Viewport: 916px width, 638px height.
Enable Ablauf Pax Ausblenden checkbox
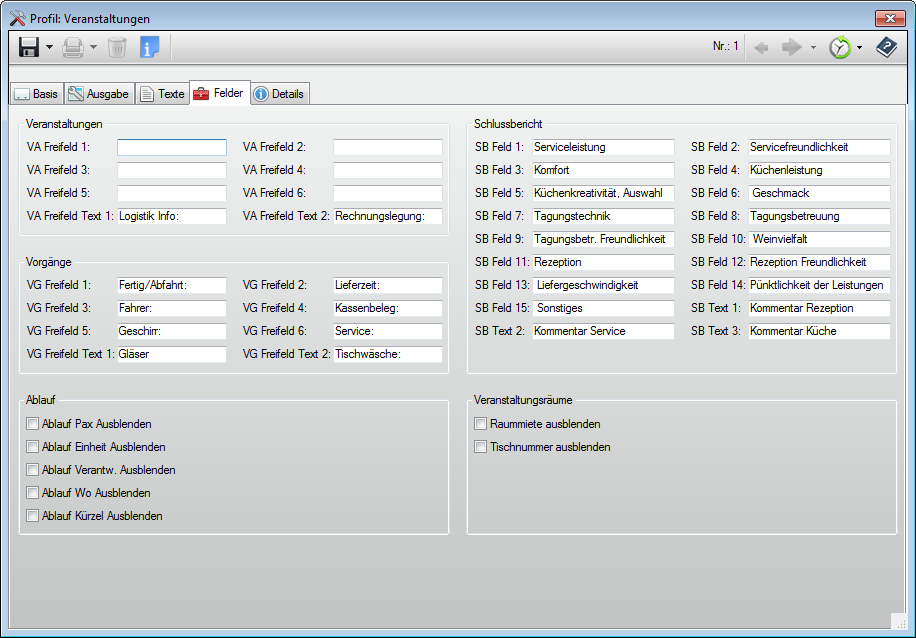[33, 424]
